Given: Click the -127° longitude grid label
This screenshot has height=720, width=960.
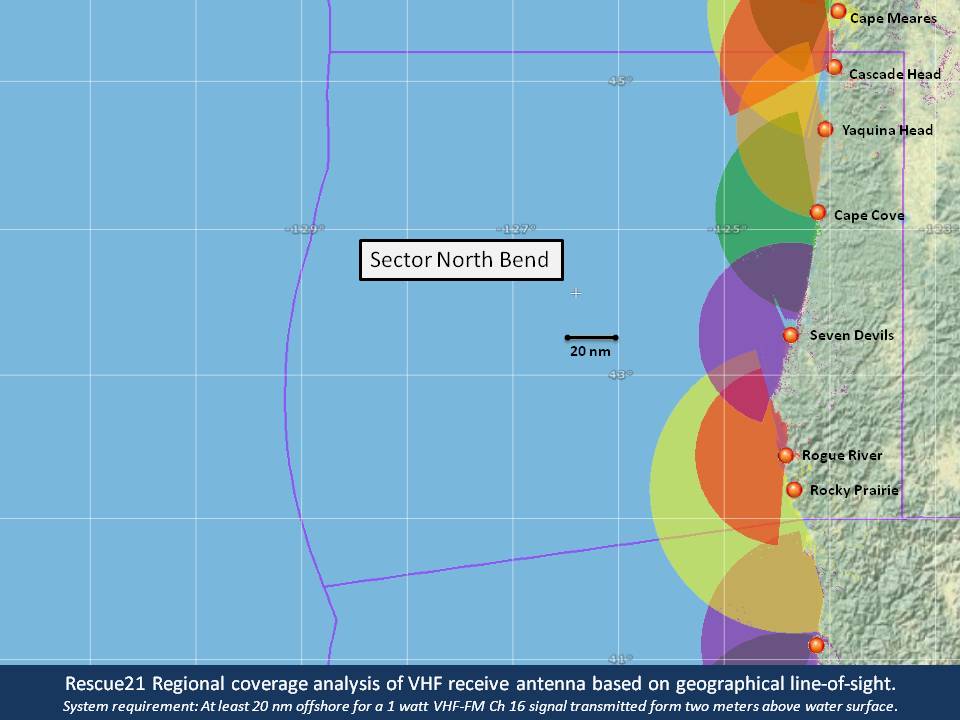Looking at the screenshot, I should tap(518, 229).
